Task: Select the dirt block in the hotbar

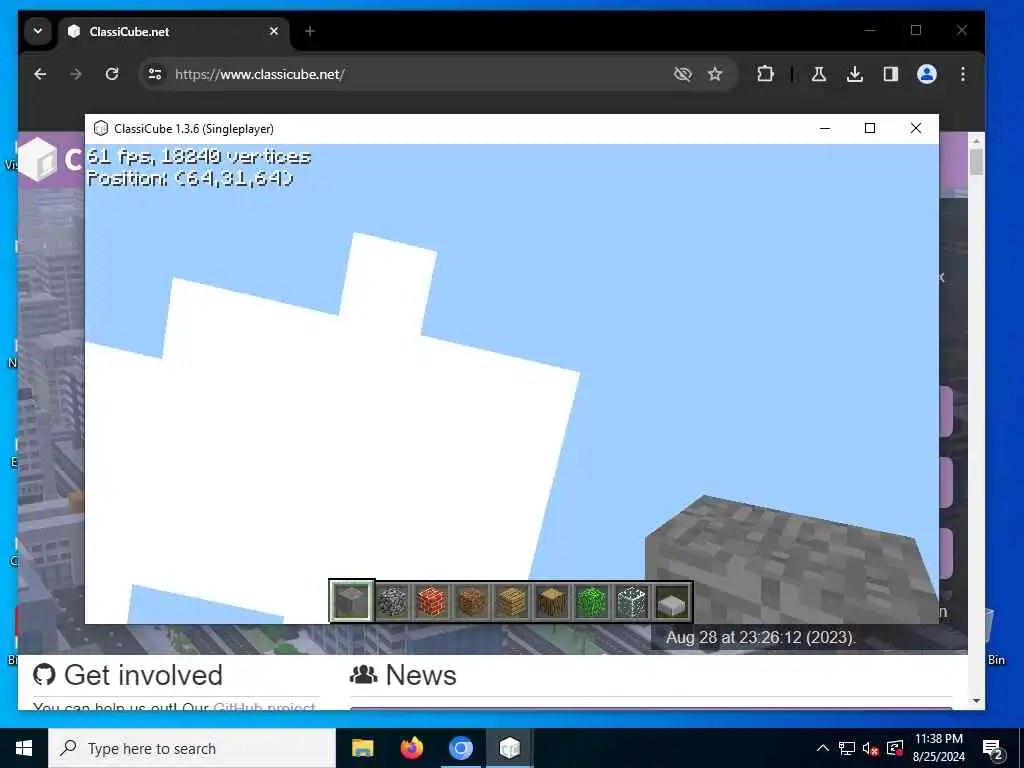Action: [472, 600]
